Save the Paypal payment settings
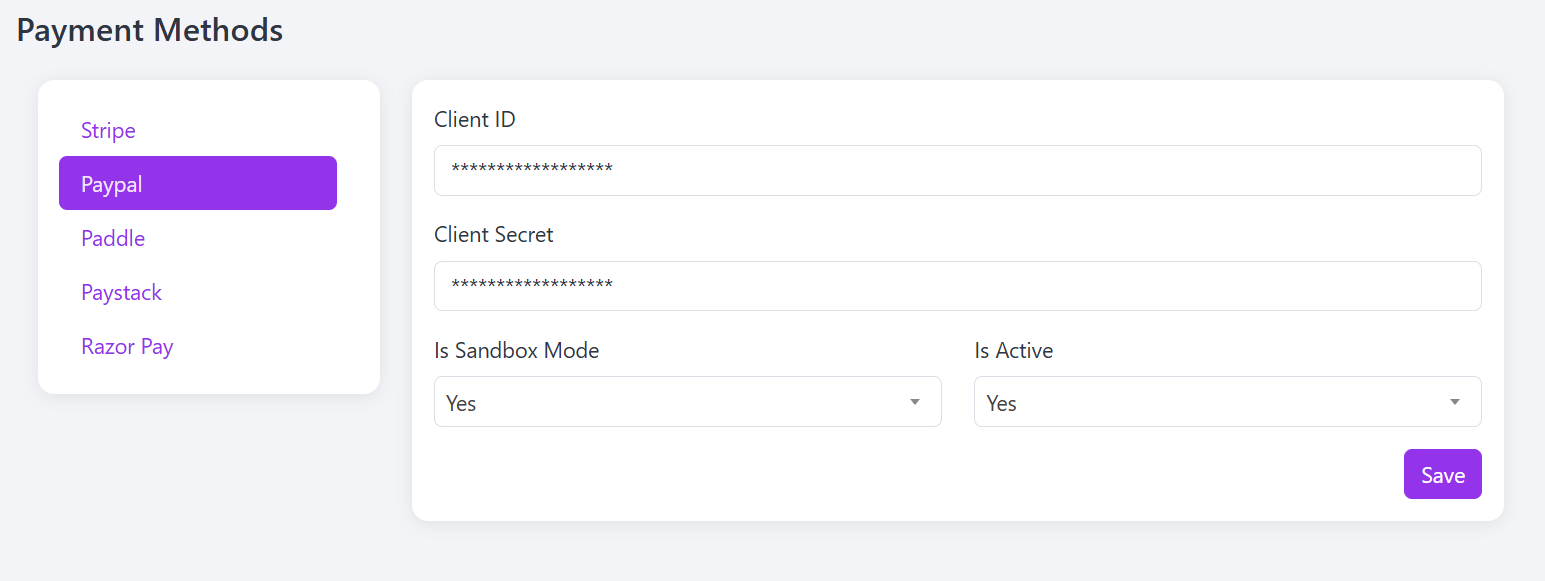 coord(1442,474)
